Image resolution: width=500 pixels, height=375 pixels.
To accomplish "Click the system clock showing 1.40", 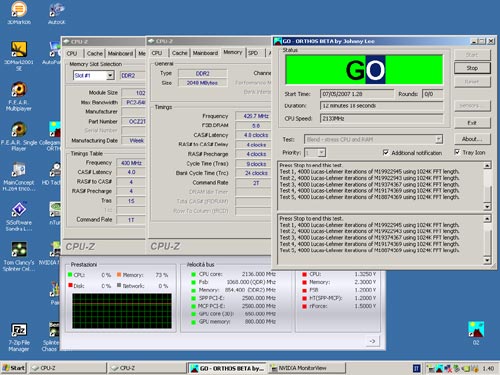I will click(x=488, y=368).
